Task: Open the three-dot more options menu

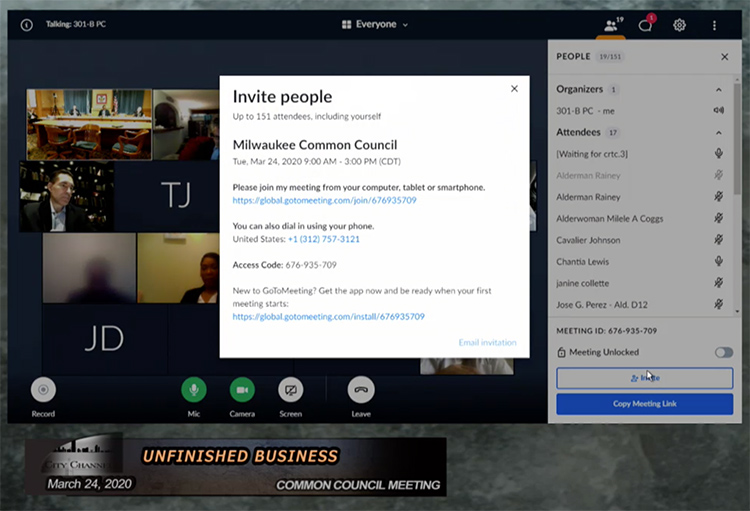Action: [x=714, y=25]
